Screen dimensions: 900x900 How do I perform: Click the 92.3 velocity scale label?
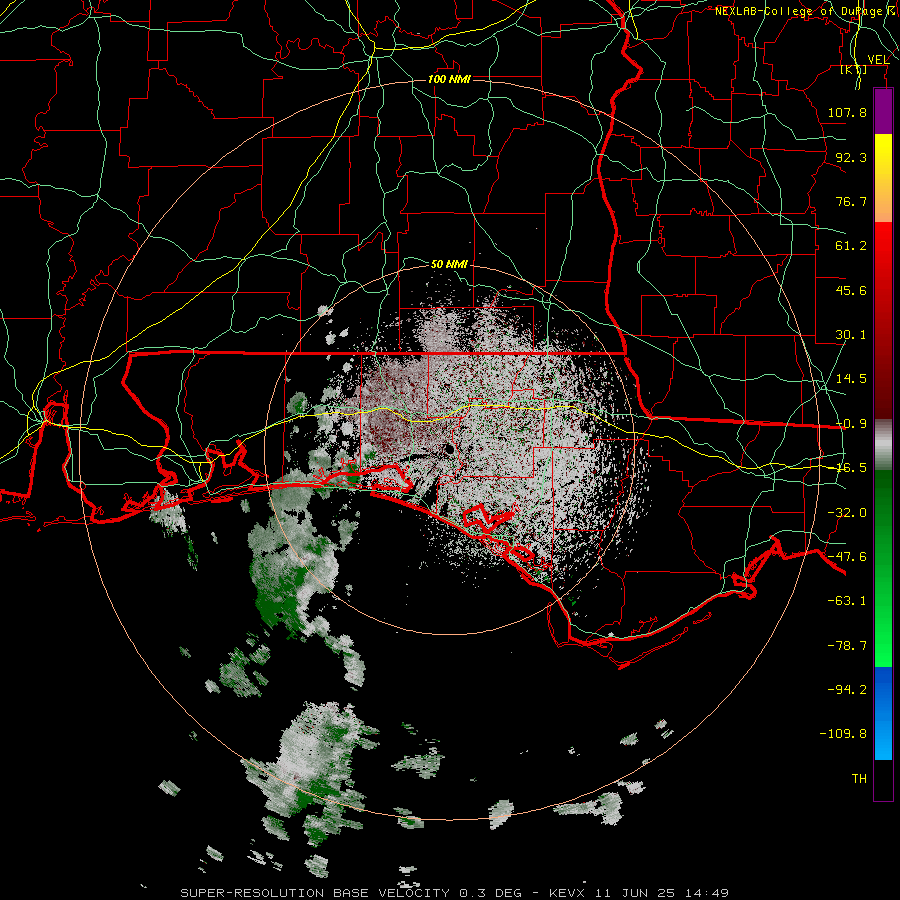click(851, 157)
